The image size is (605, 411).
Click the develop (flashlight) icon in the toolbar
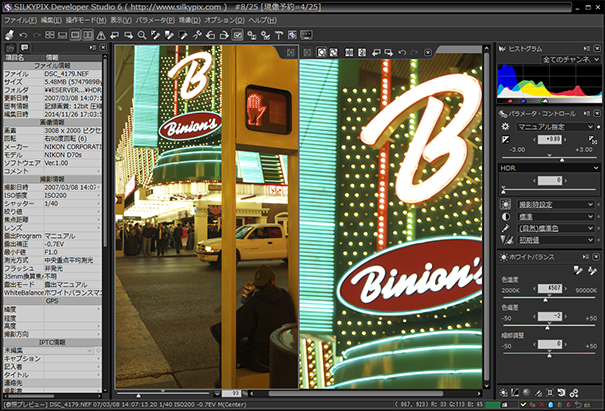click(10, 35)
